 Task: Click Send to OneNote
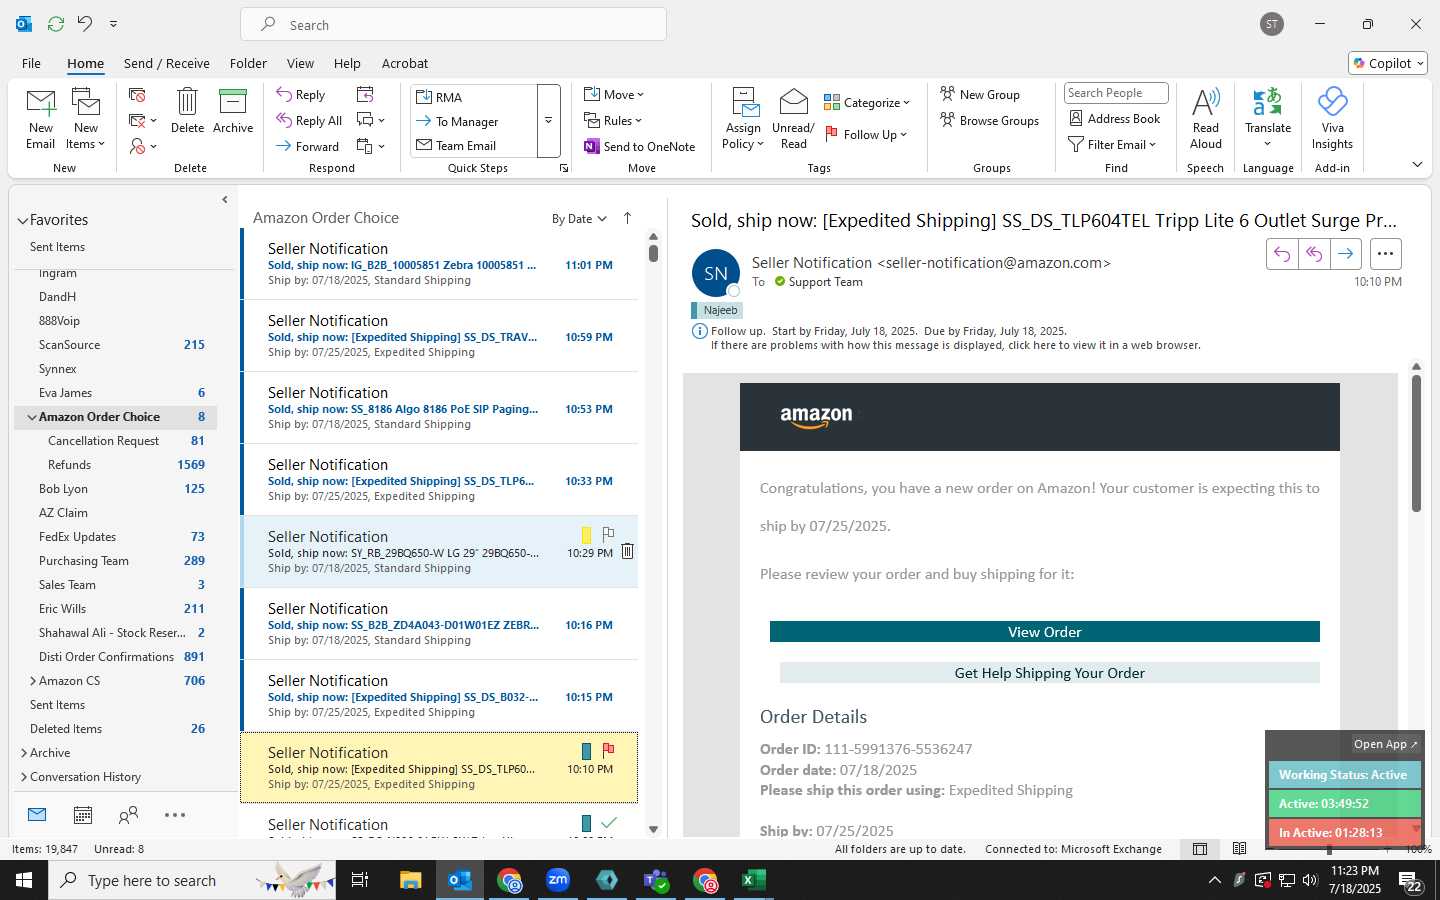[x=640, y=146]
